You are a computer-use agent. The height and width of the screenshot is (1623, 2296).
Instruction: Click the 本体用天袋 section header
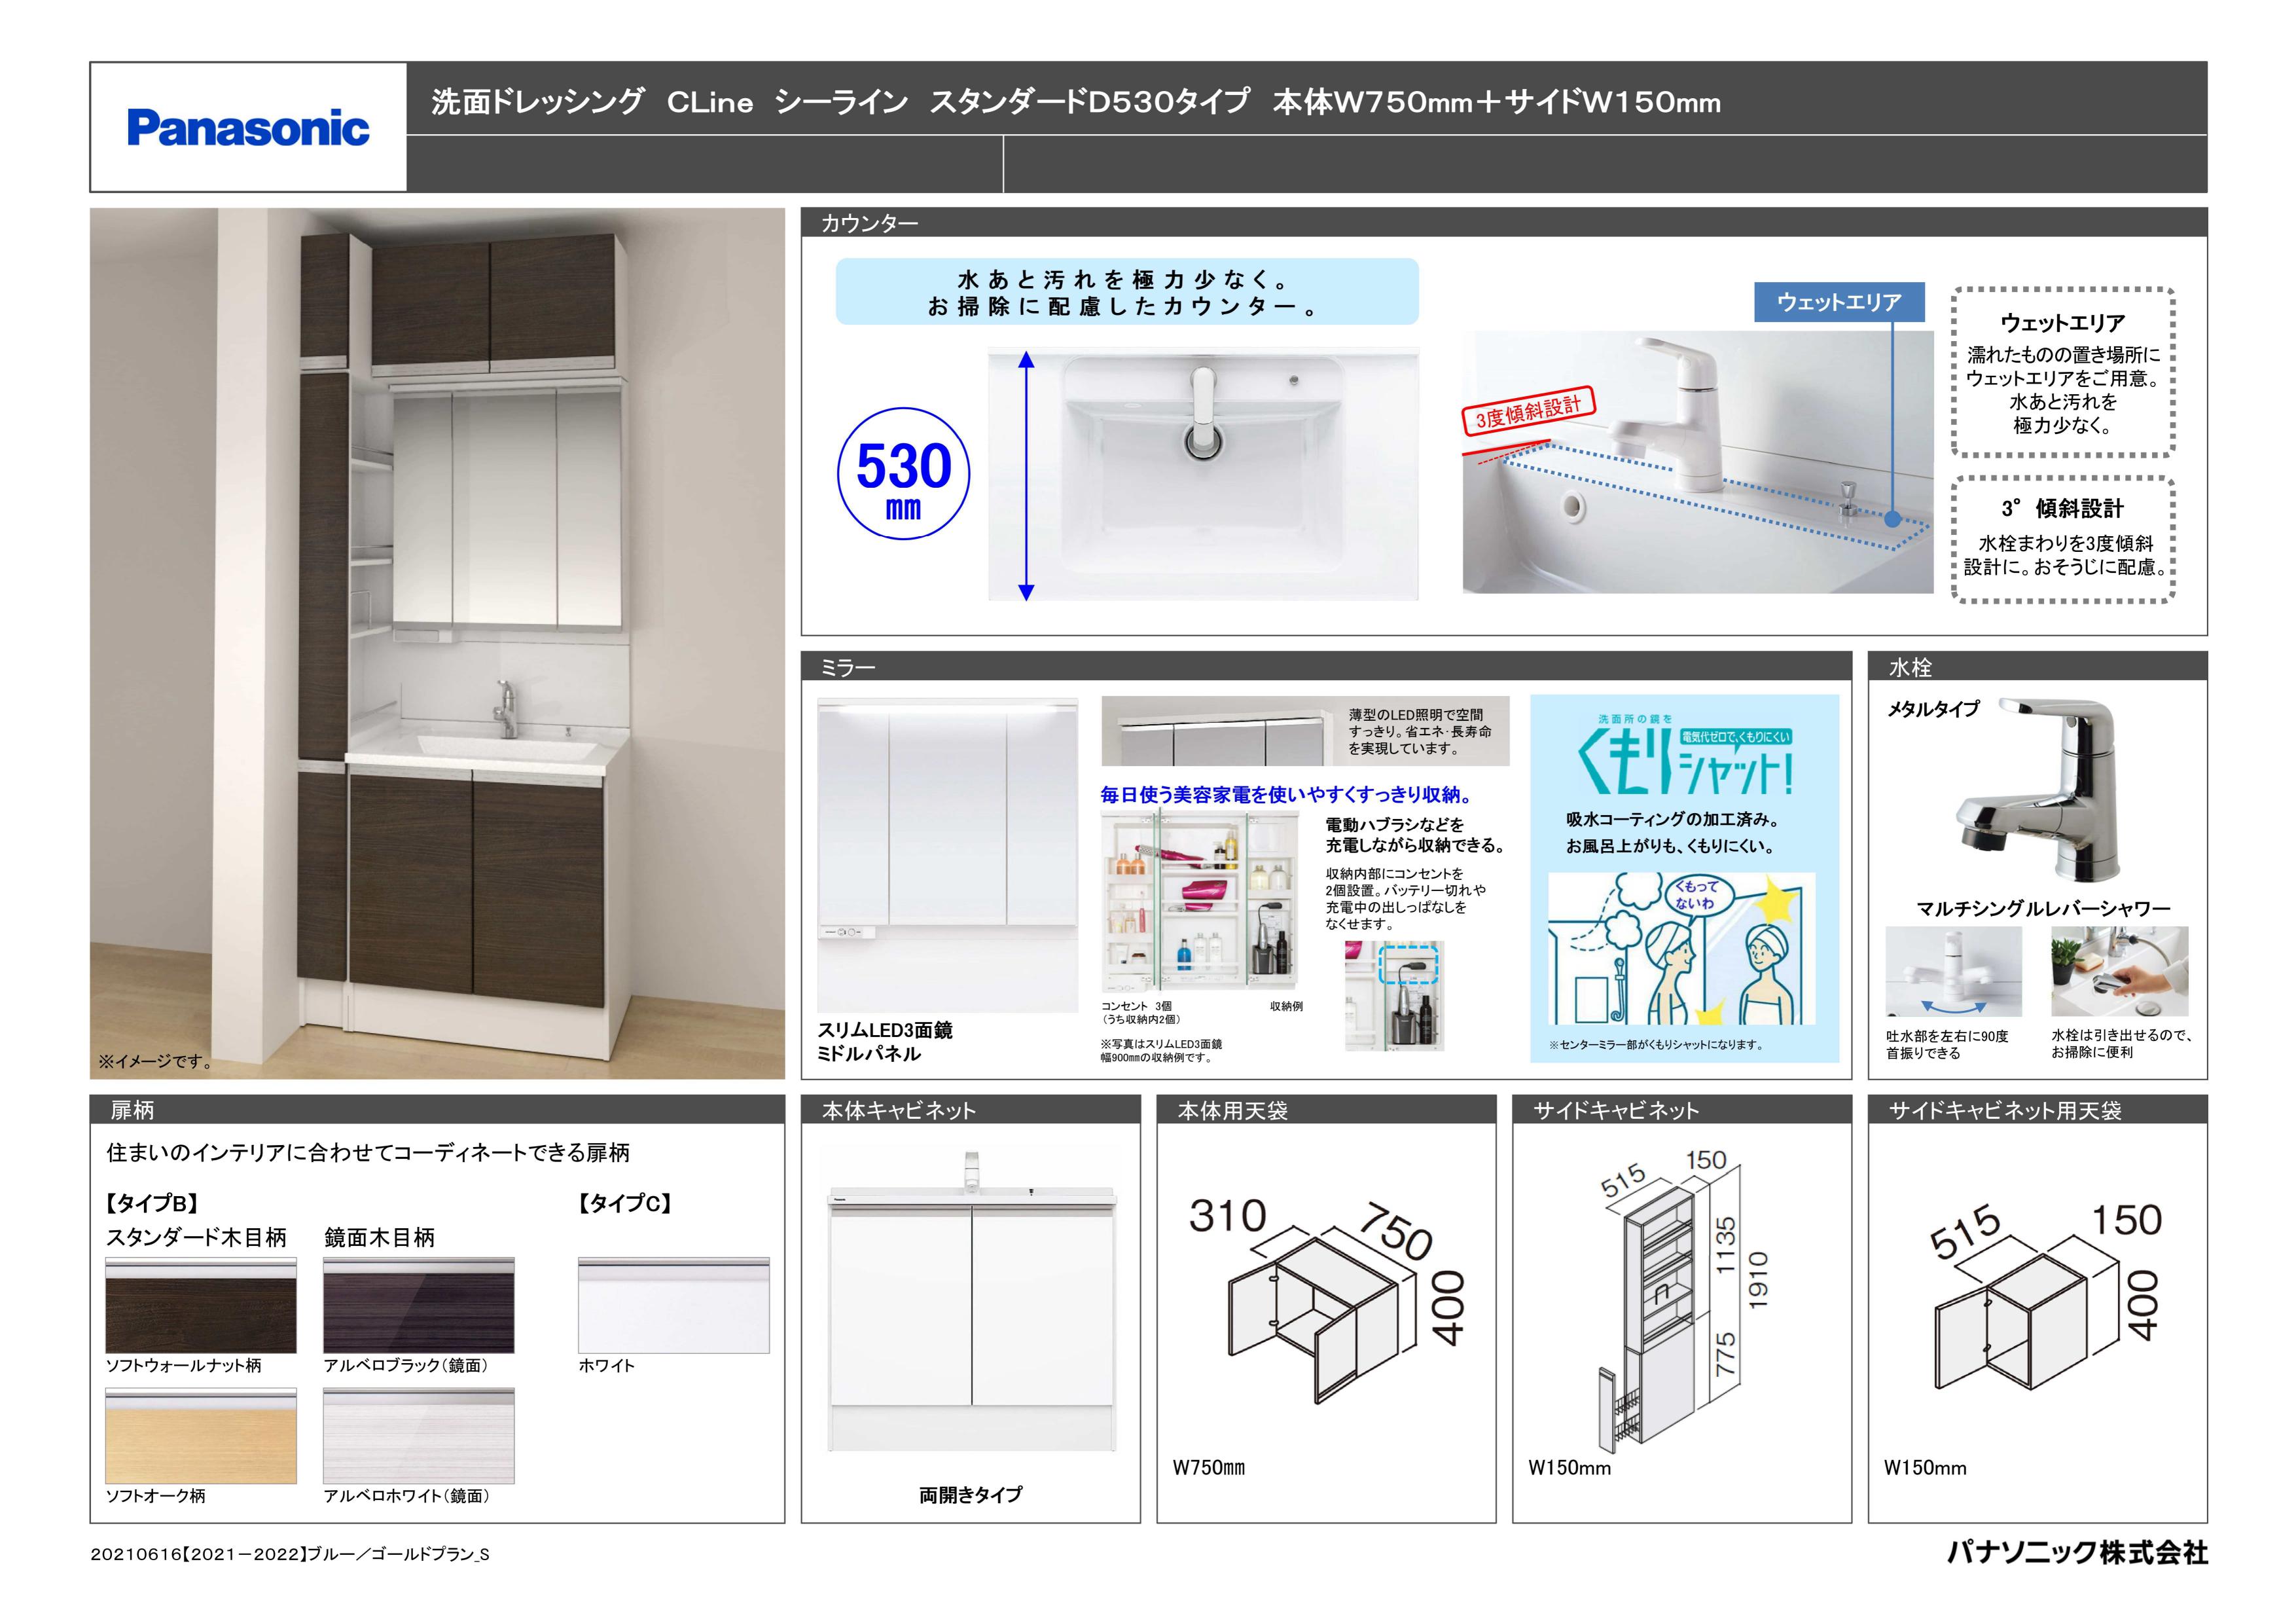pos(1326,1110)
